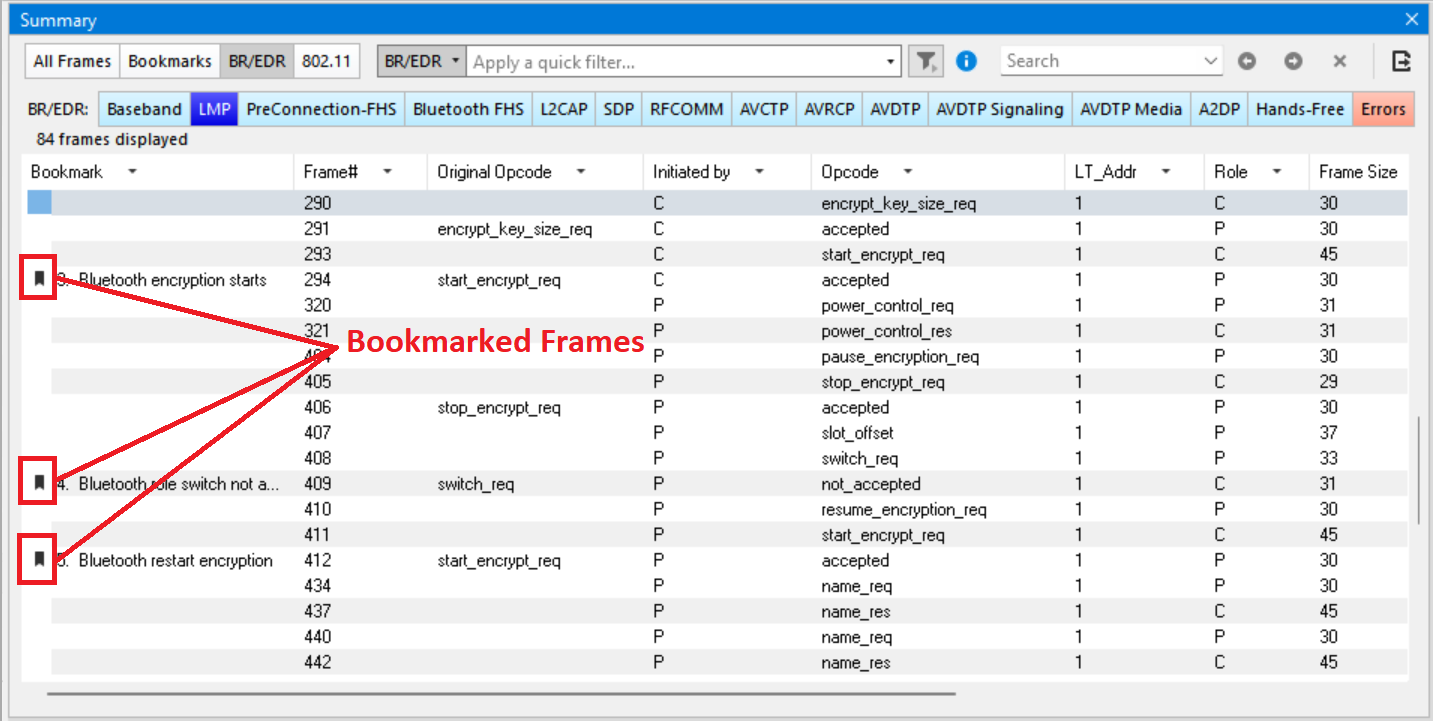Screen dimensions: 1433x721
Task: Click the vertical scrollbar thumb
Action: [1418, 470]
